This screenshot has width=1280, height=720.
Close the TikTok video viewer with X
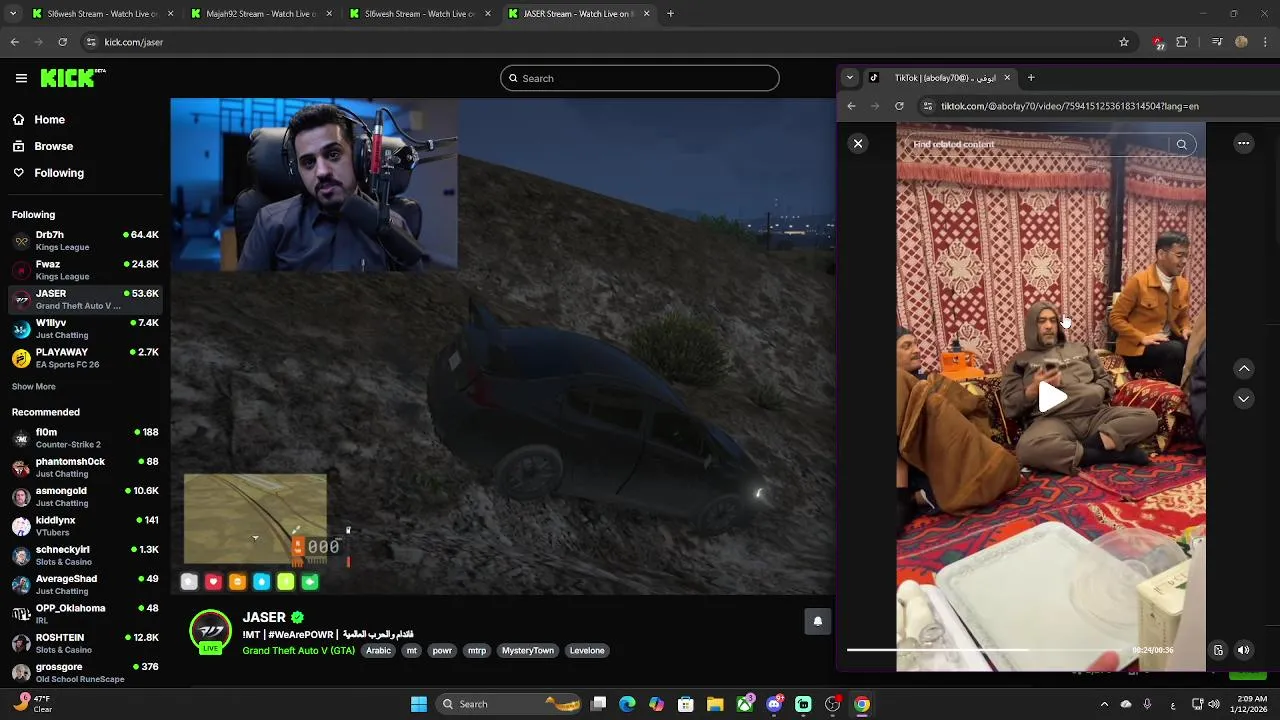(858, 144)
